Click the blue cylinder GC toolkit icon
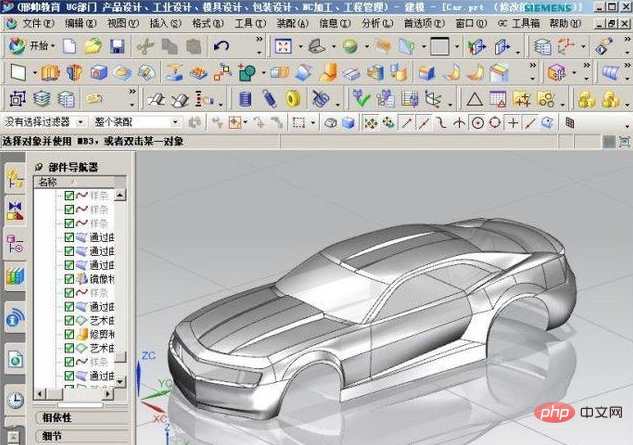The height and width of the screenshot is (445, 633). [245, 99]
